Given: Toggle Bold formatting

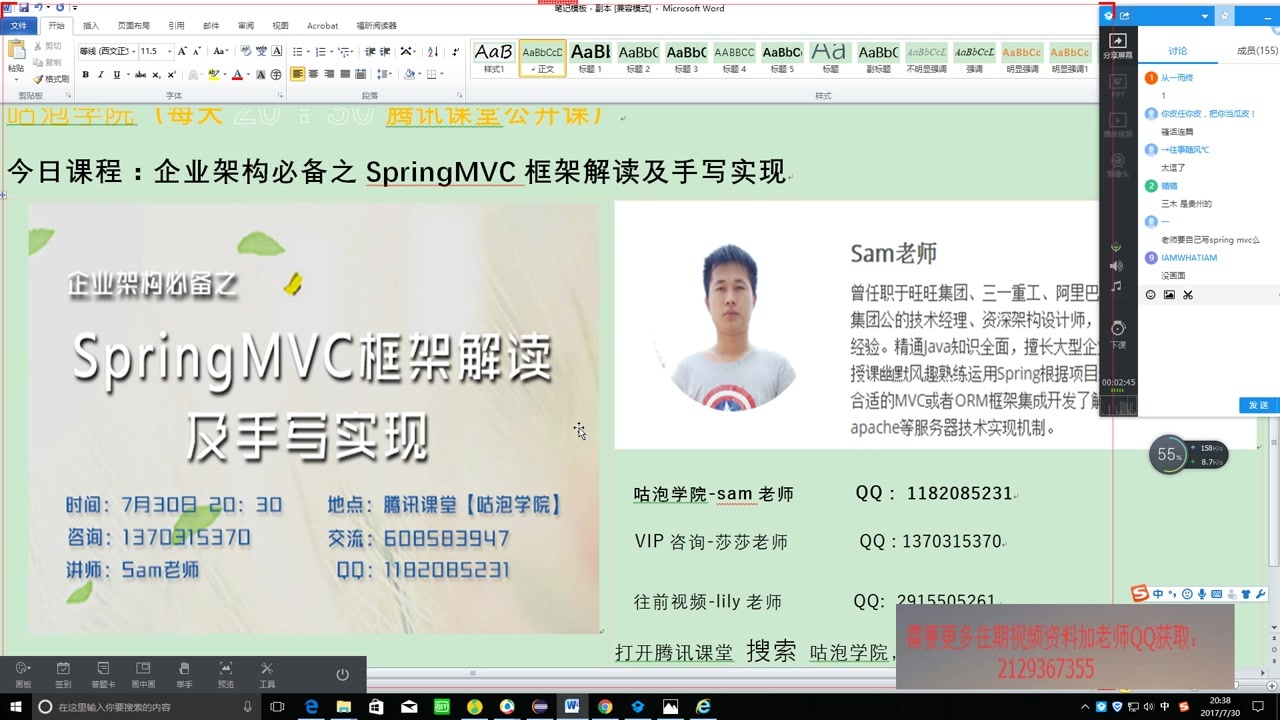Looking at the screenshot, I should [x=86, y=75].
